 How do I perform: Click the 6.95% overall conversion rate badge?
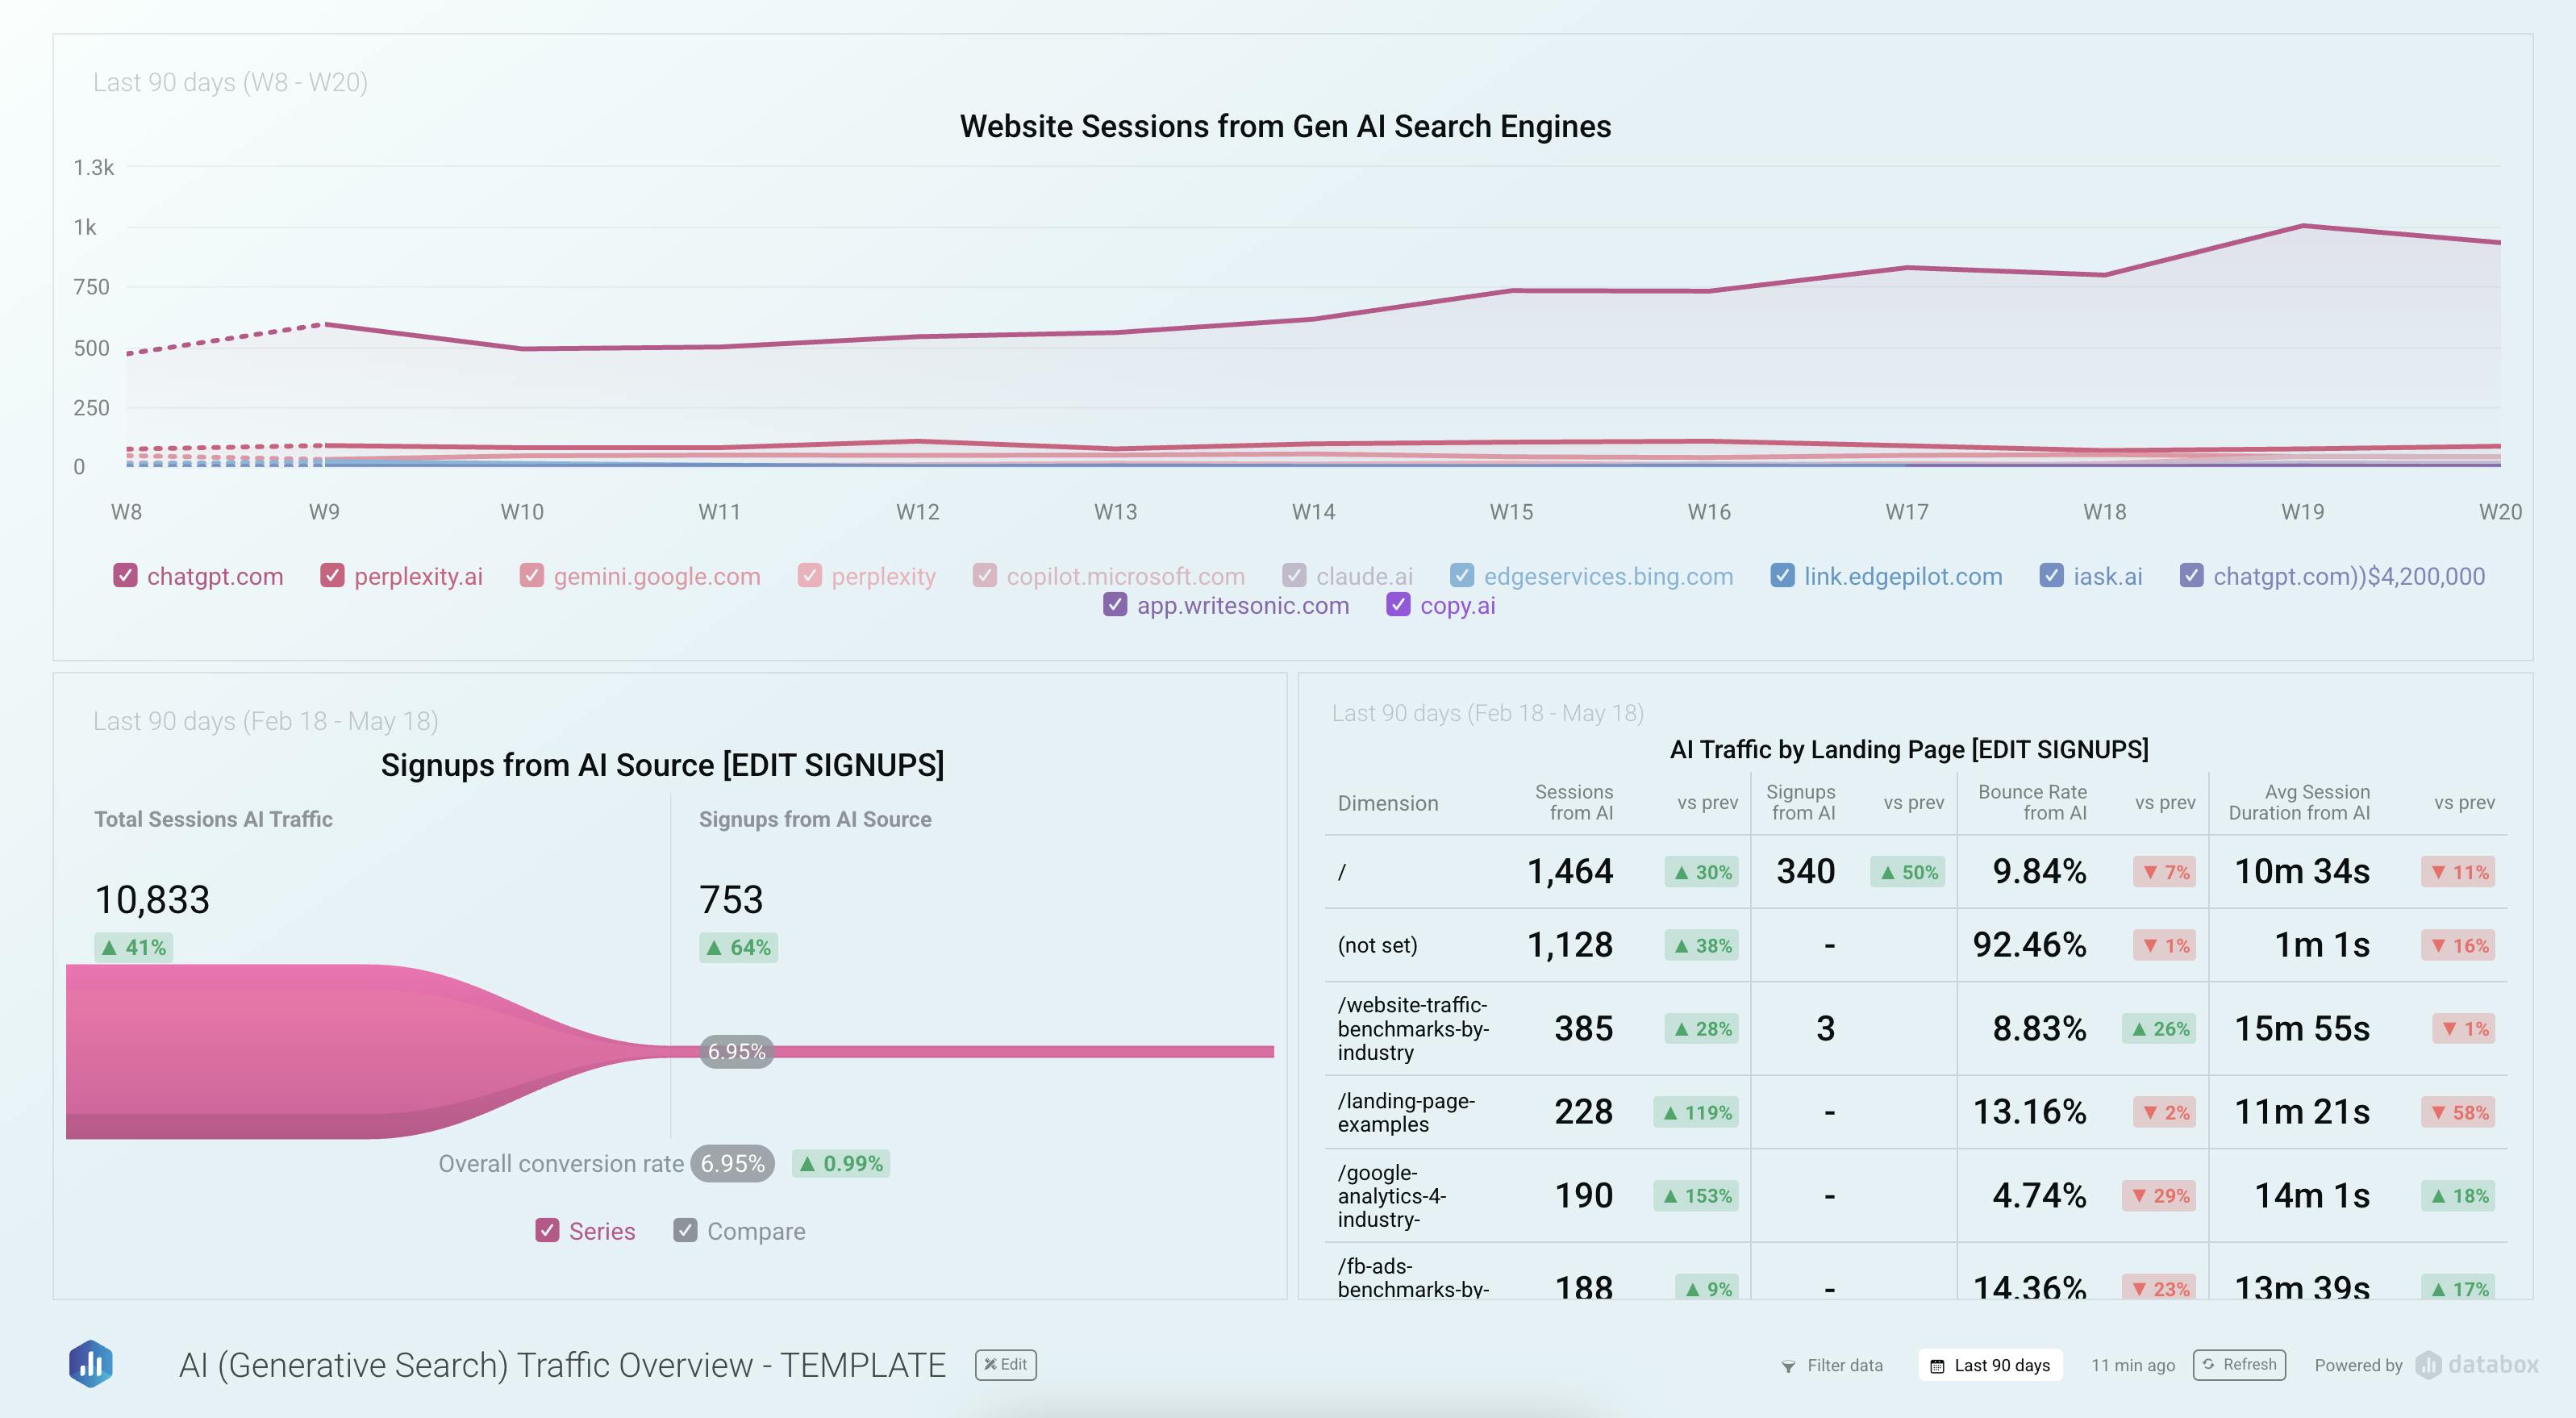(732, 1164)
